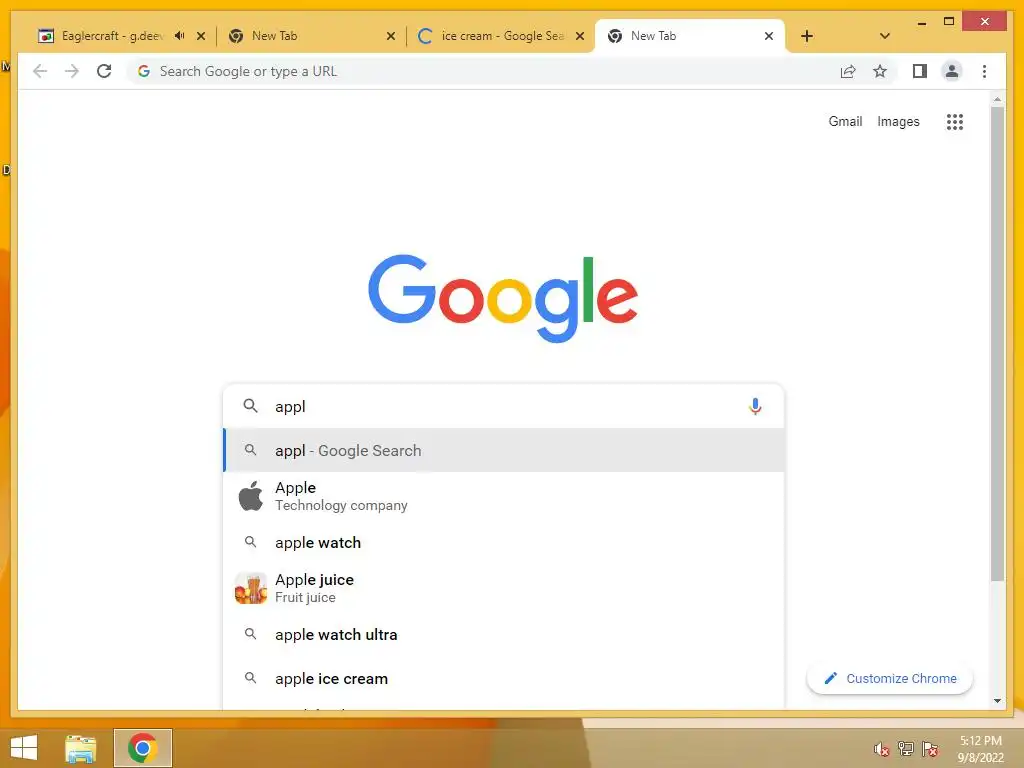1024x768 pixels.
Task: Open the Windows Start button
Action: (24, 748)
